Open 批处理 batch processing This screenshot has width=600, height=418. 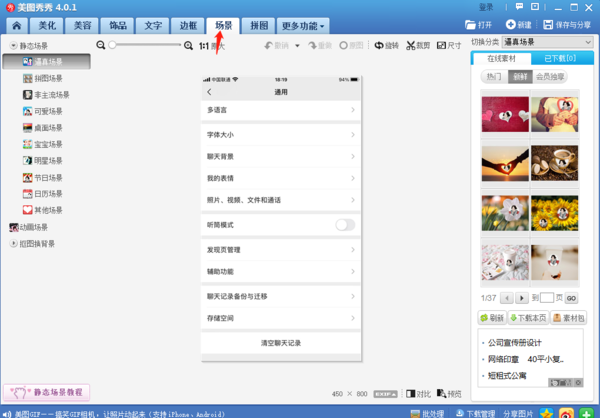[428, 412]
